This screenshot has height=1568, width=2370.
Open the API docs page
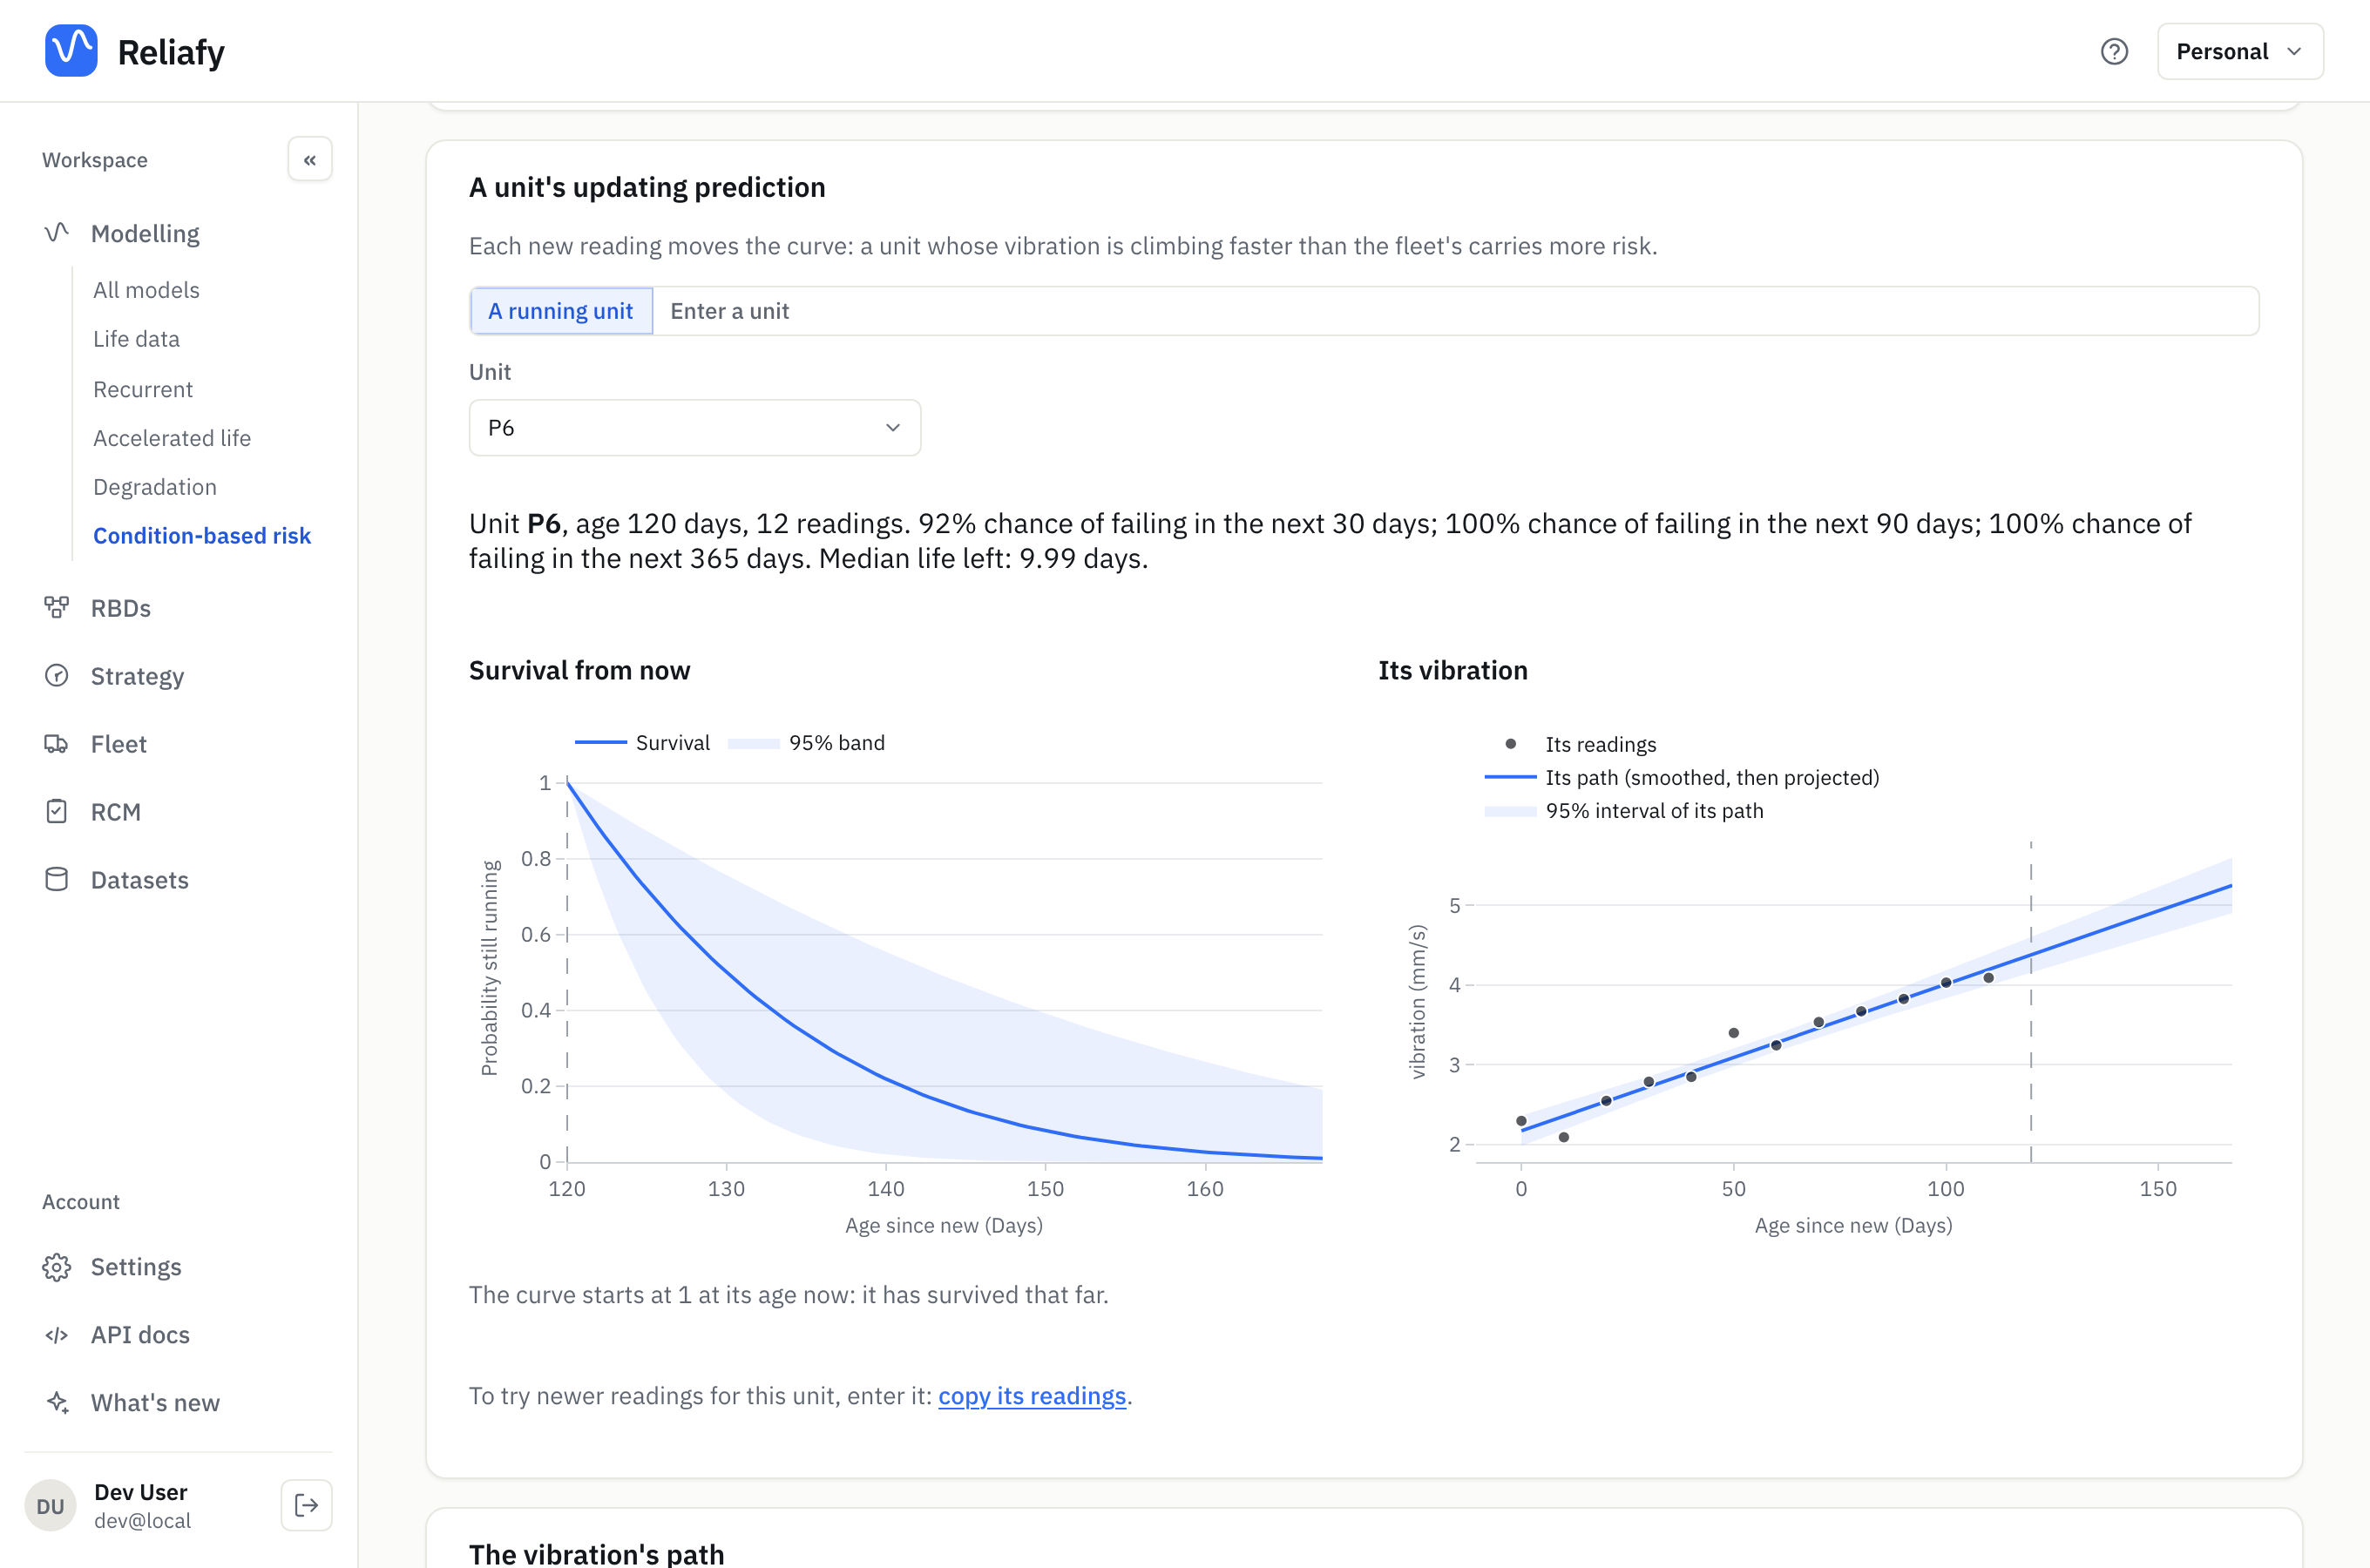pos(140,1335)
